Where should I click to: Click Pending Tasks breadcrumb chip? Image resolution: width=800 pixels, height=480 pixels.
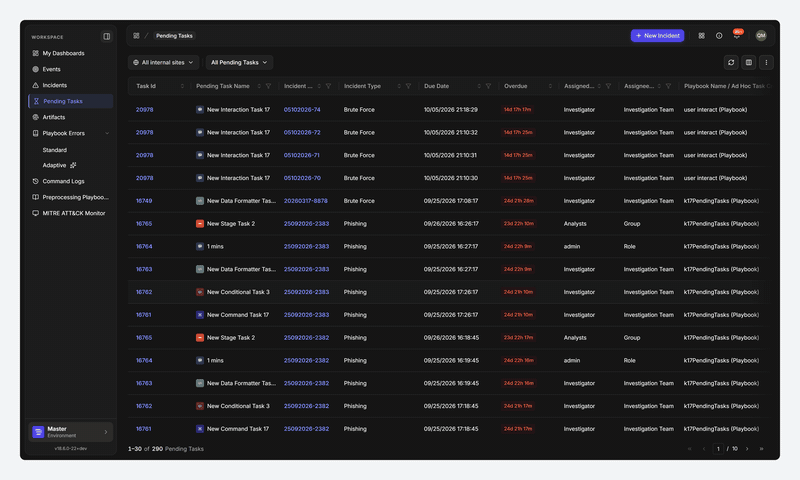(x=174, y=36)
